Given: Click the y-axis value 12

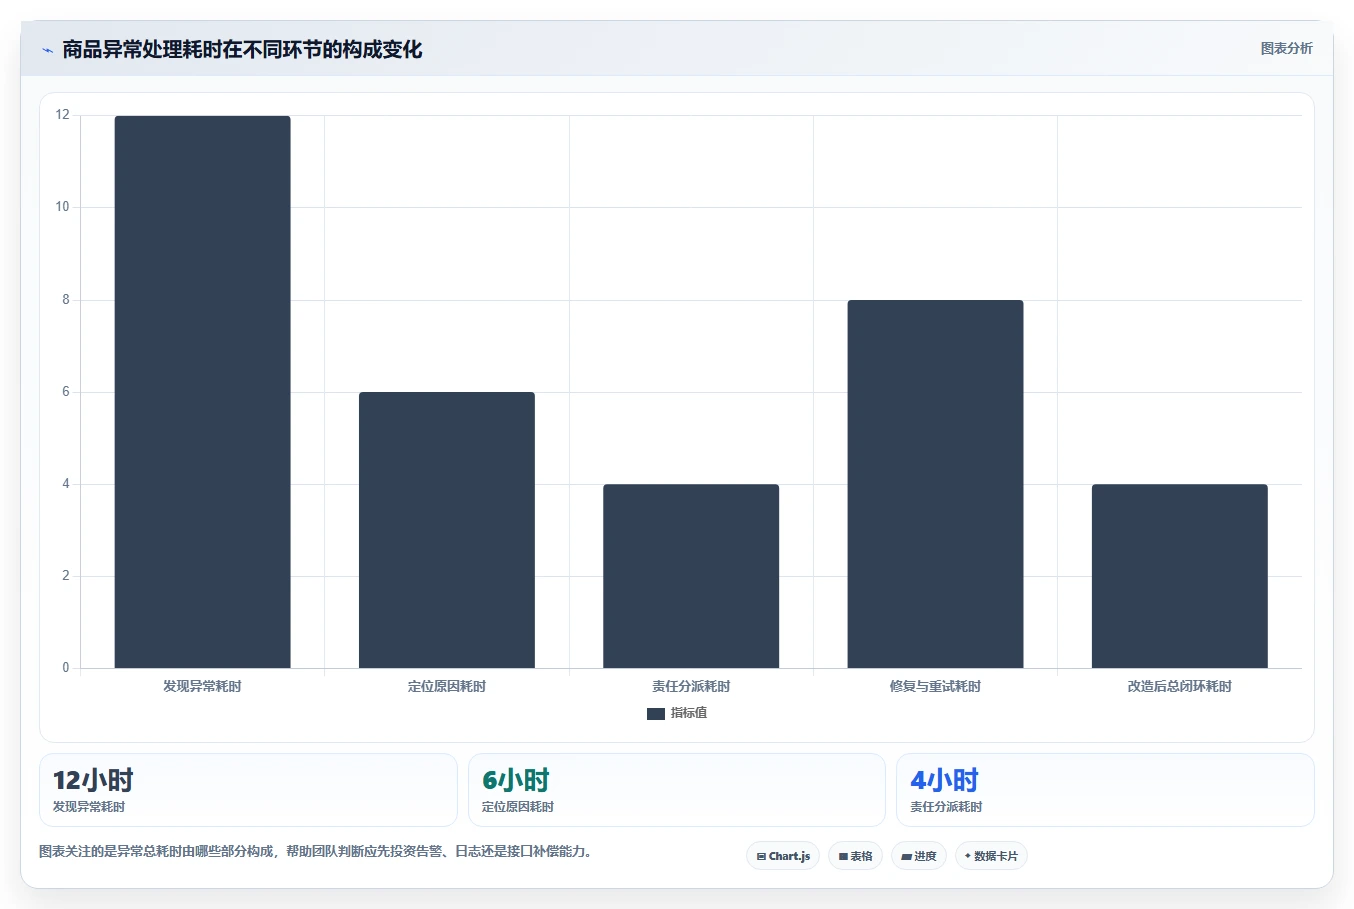Looking at the screenshot, I should pyautogui.click(x=63, y=115).
